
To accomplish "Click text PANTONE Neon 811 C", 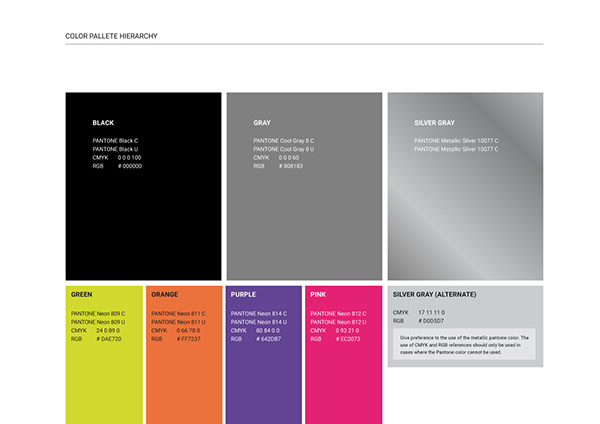I will coord(178,313).
